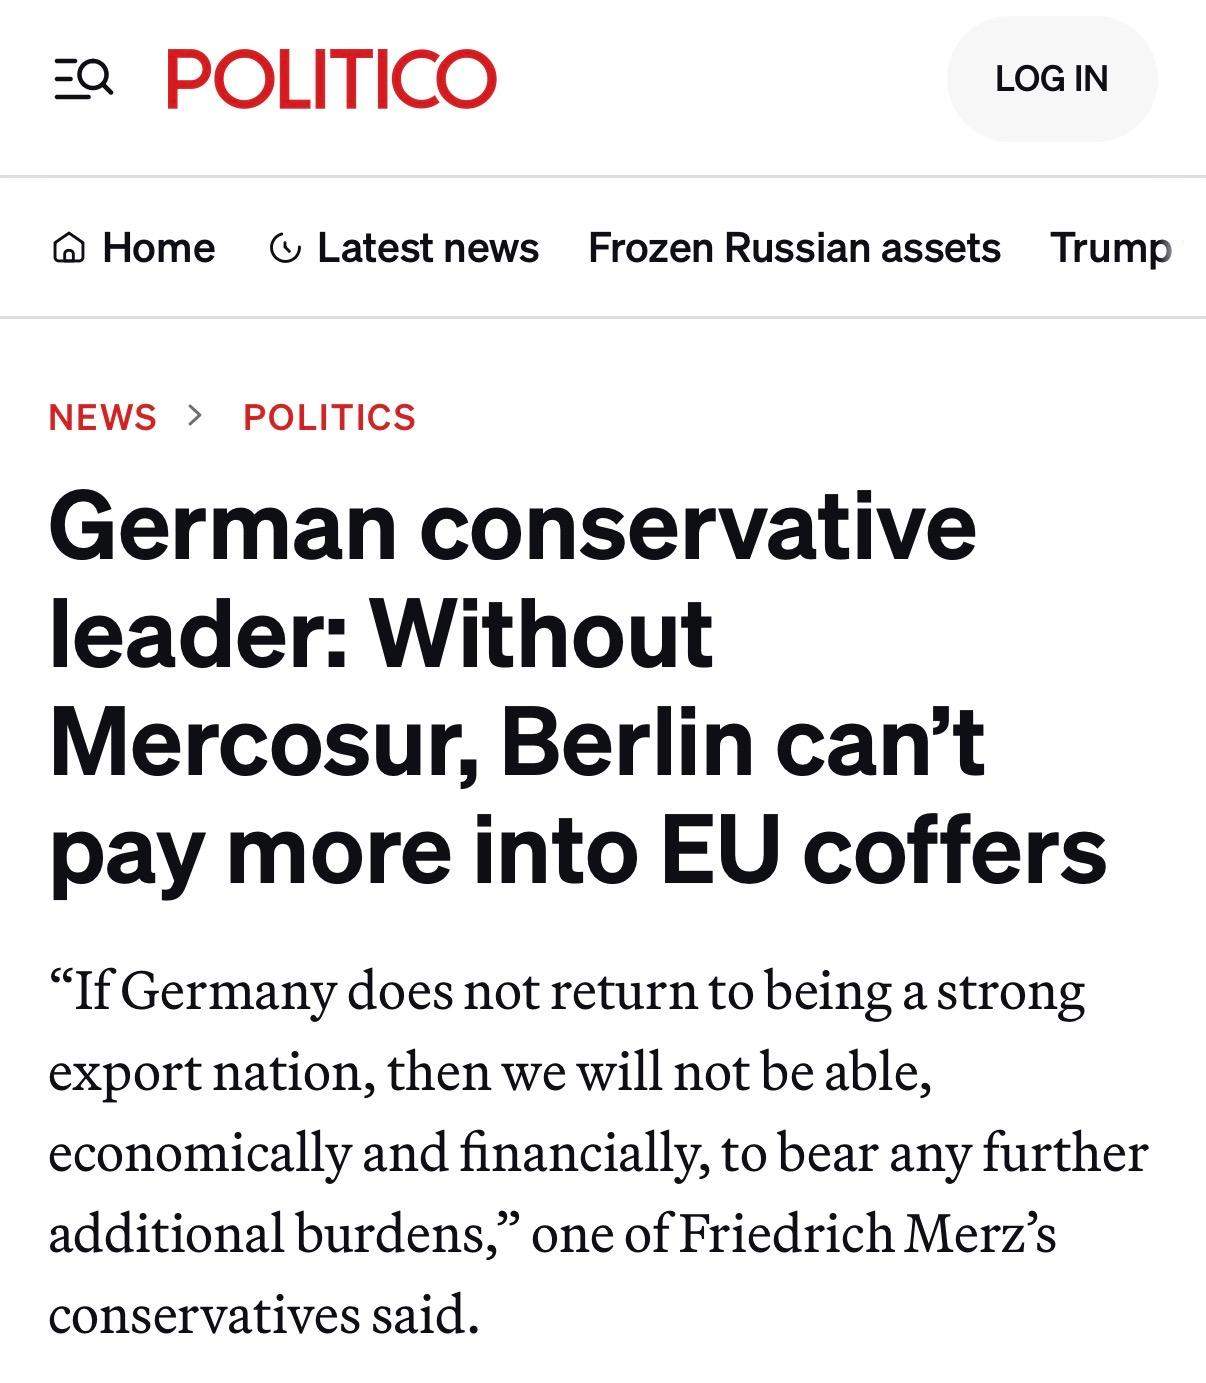1206x1383 pixels.
Task: Go to the Home nav text
Action: (158, 248)
